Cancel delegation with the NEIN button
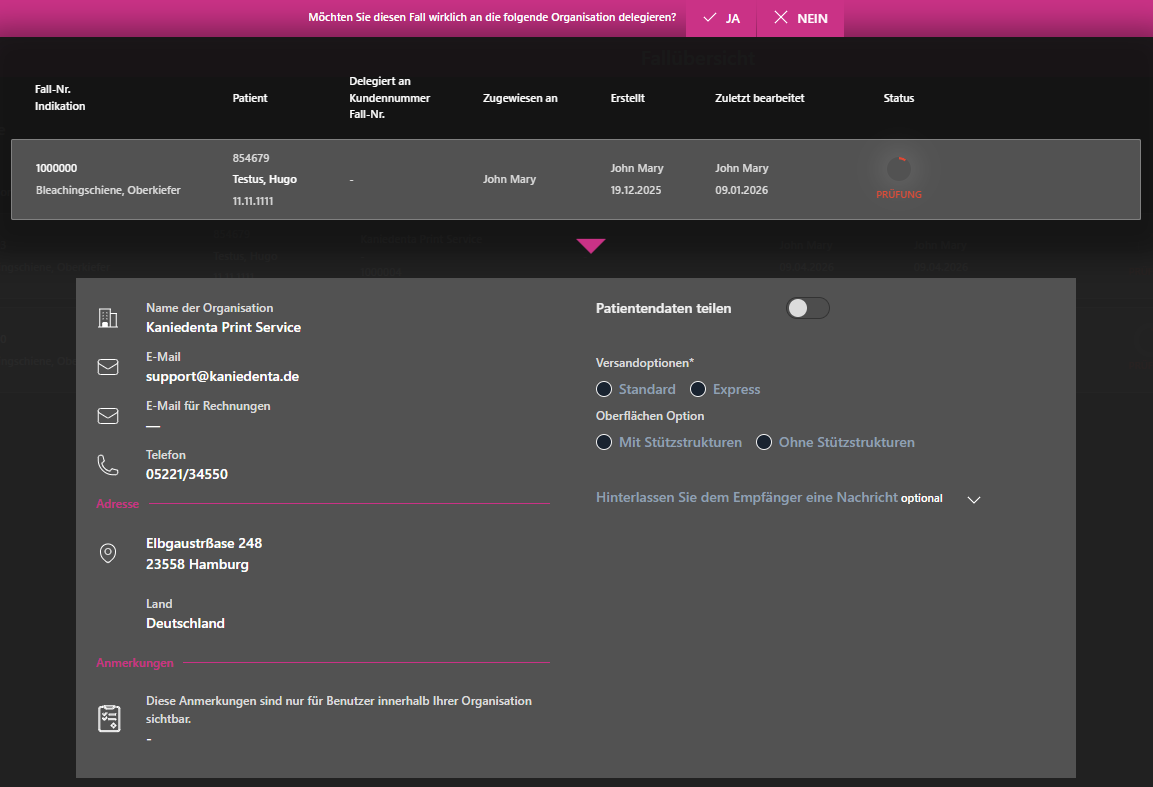This screenshot has width=1153, height=787. [800, 18]
